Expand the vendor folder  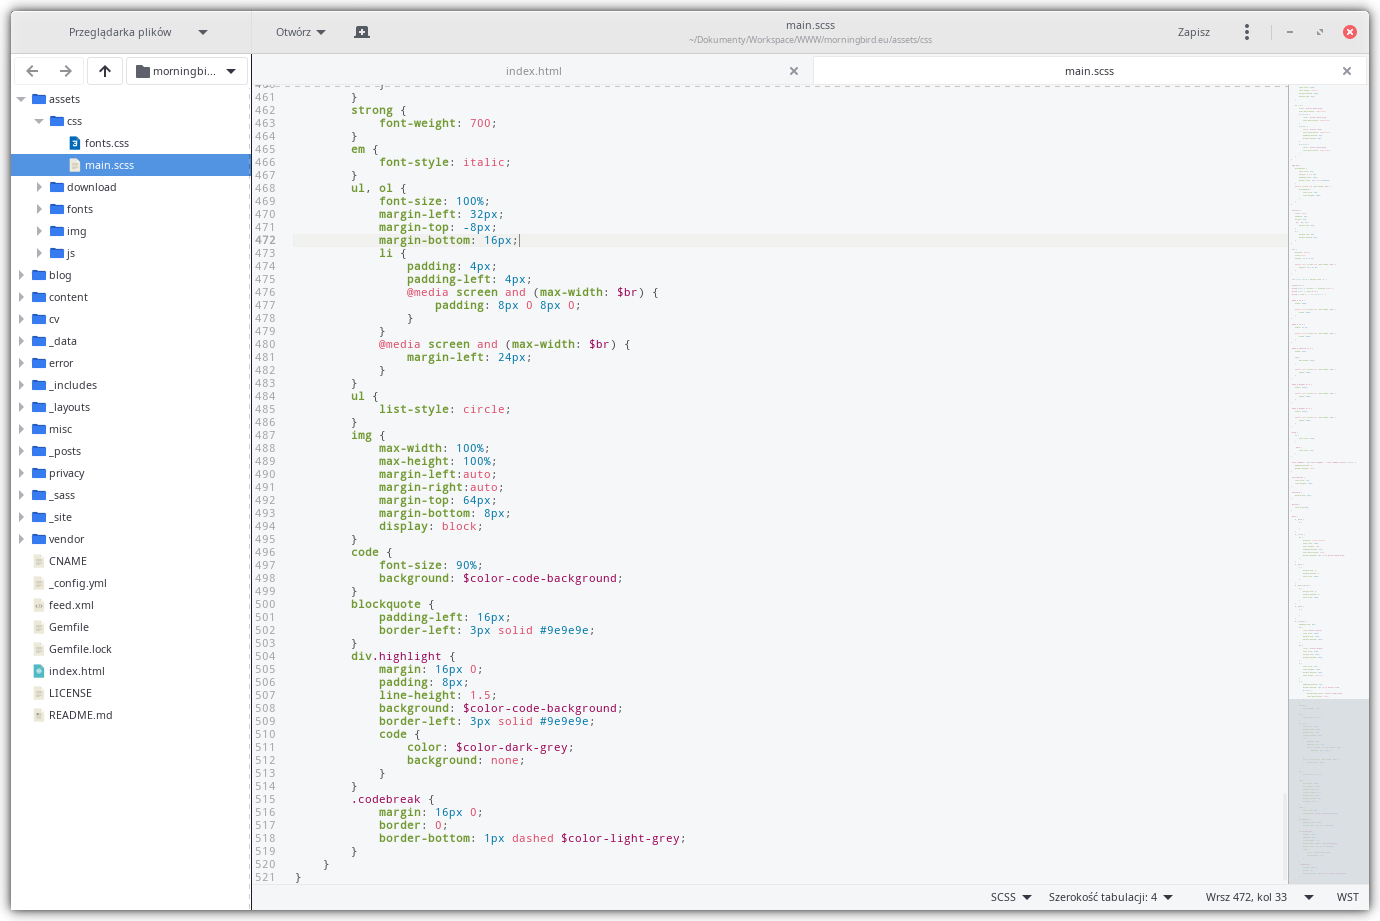coord(21,539)
